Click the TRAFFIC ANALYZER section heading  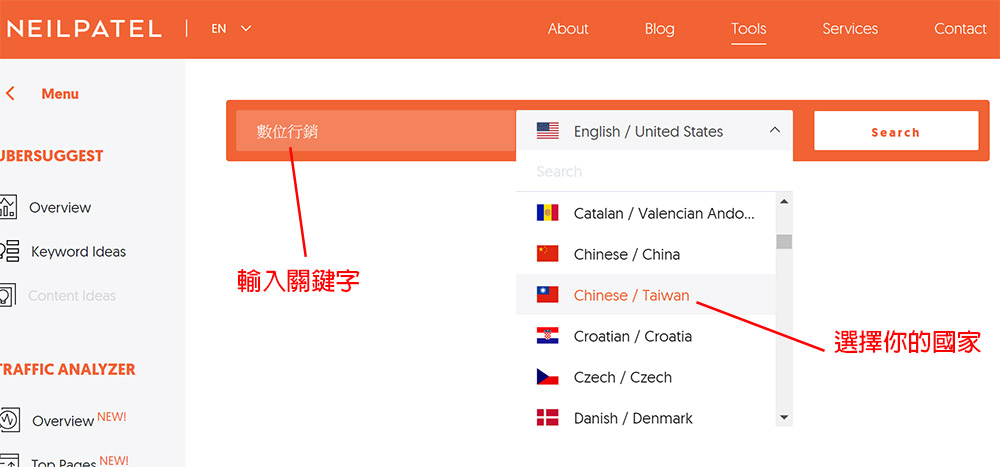coord(68,369)
